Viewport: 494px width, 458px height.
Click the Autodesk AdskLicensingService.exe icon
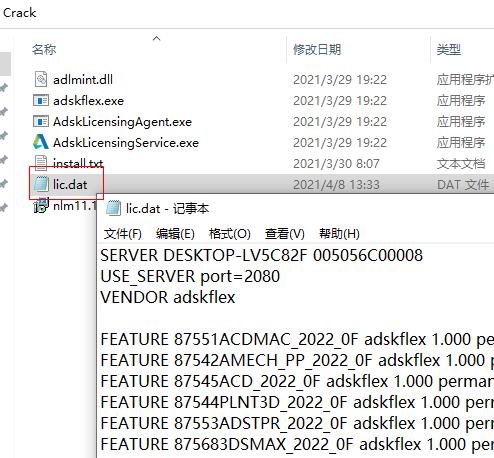41,142
